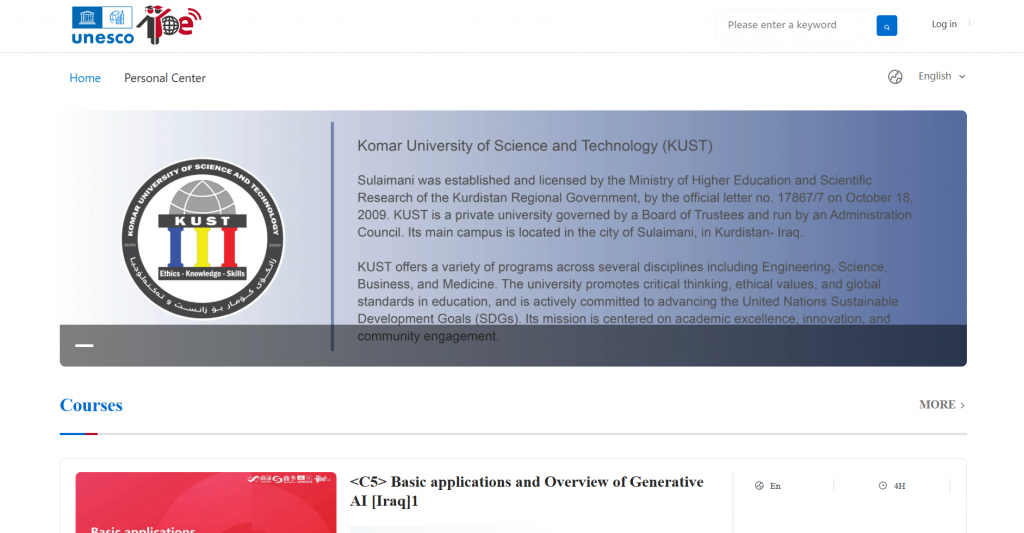Click the red IIOE graduate logo

tap(169, 24)
